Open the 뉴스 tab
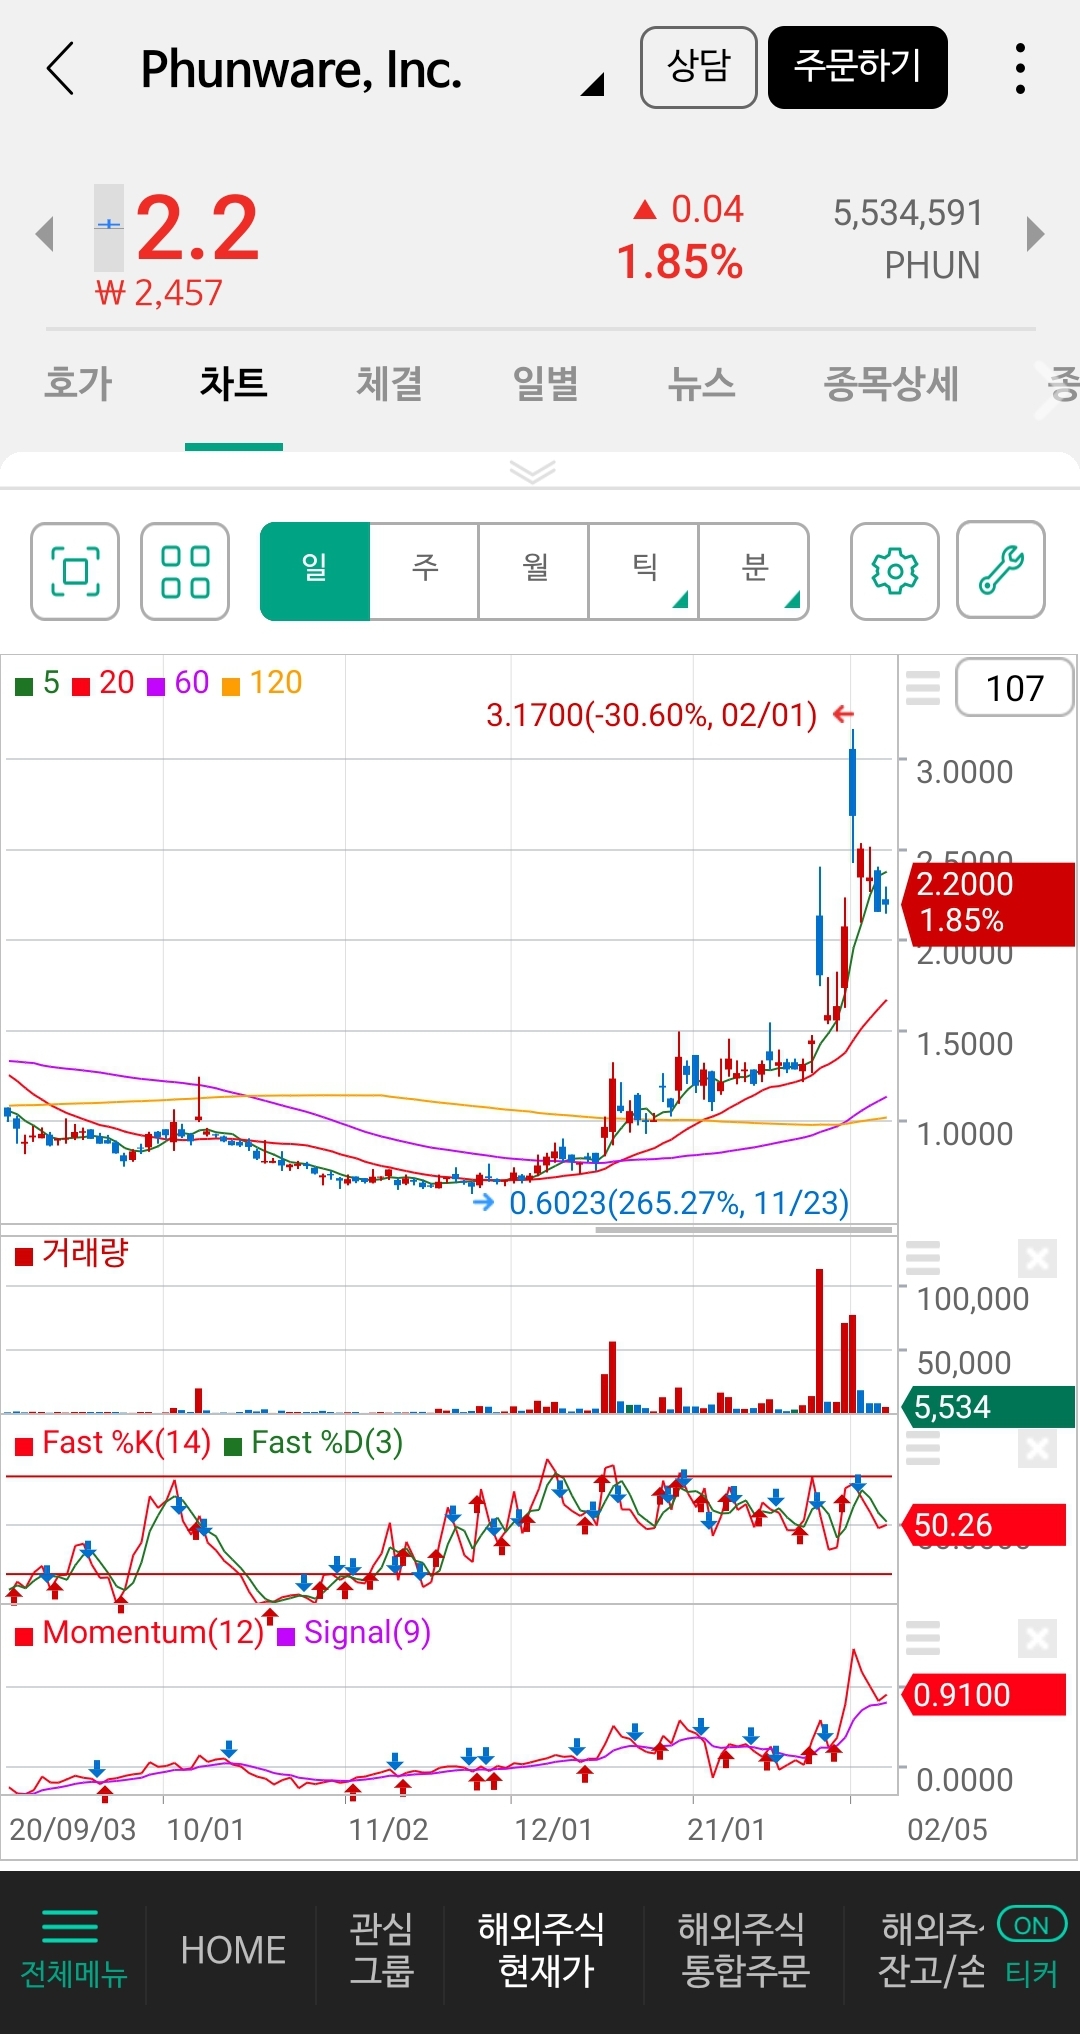The width and height of the screenshot is (1080, 2034). [702, 384]
